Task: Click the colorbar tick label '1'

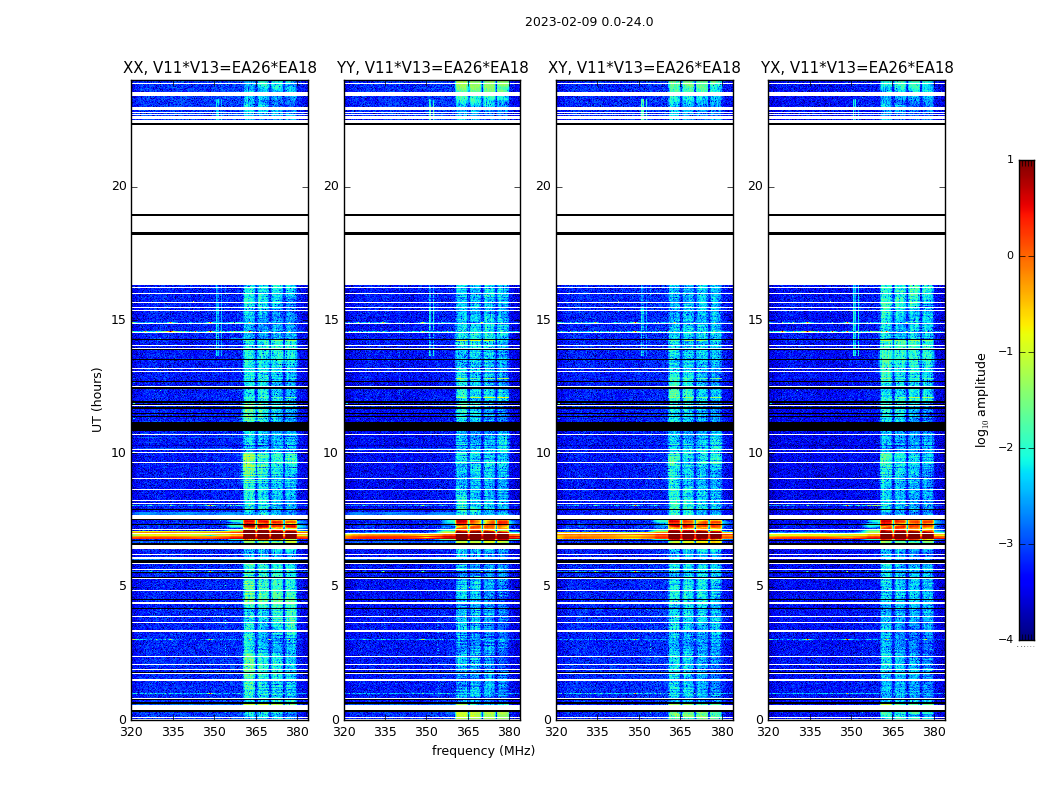Action: click(x=1010, y=160)
